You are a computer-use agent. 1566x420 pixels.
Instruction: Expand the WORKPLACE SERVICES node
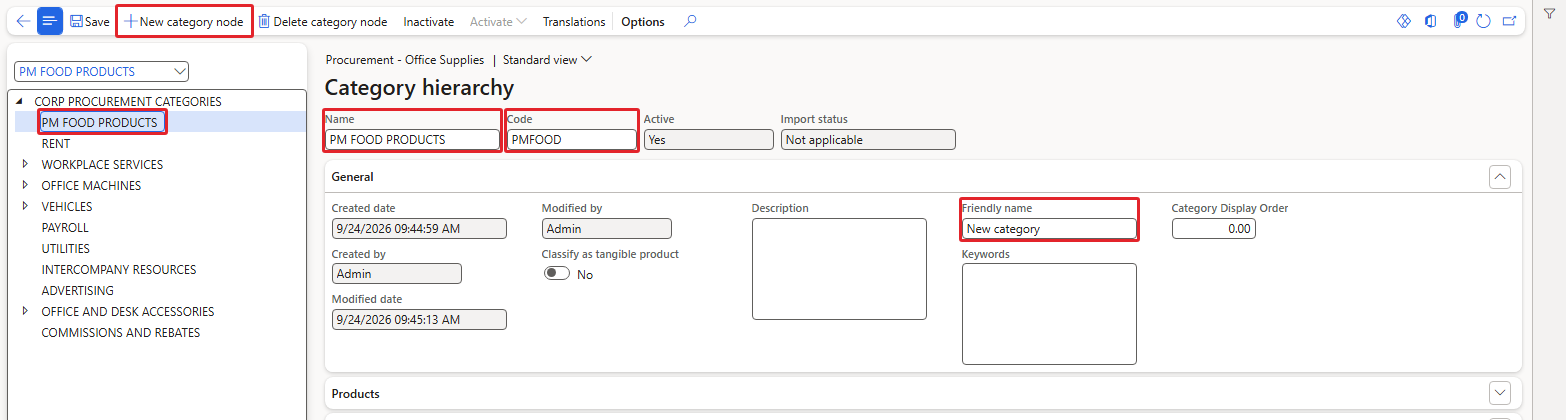click(x=25, y=164)
